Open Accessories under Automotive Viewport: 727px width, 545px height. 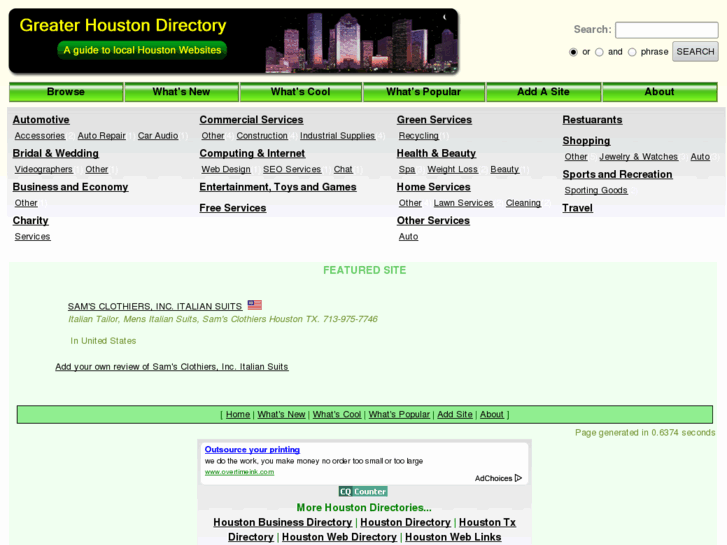pos(40,135)
